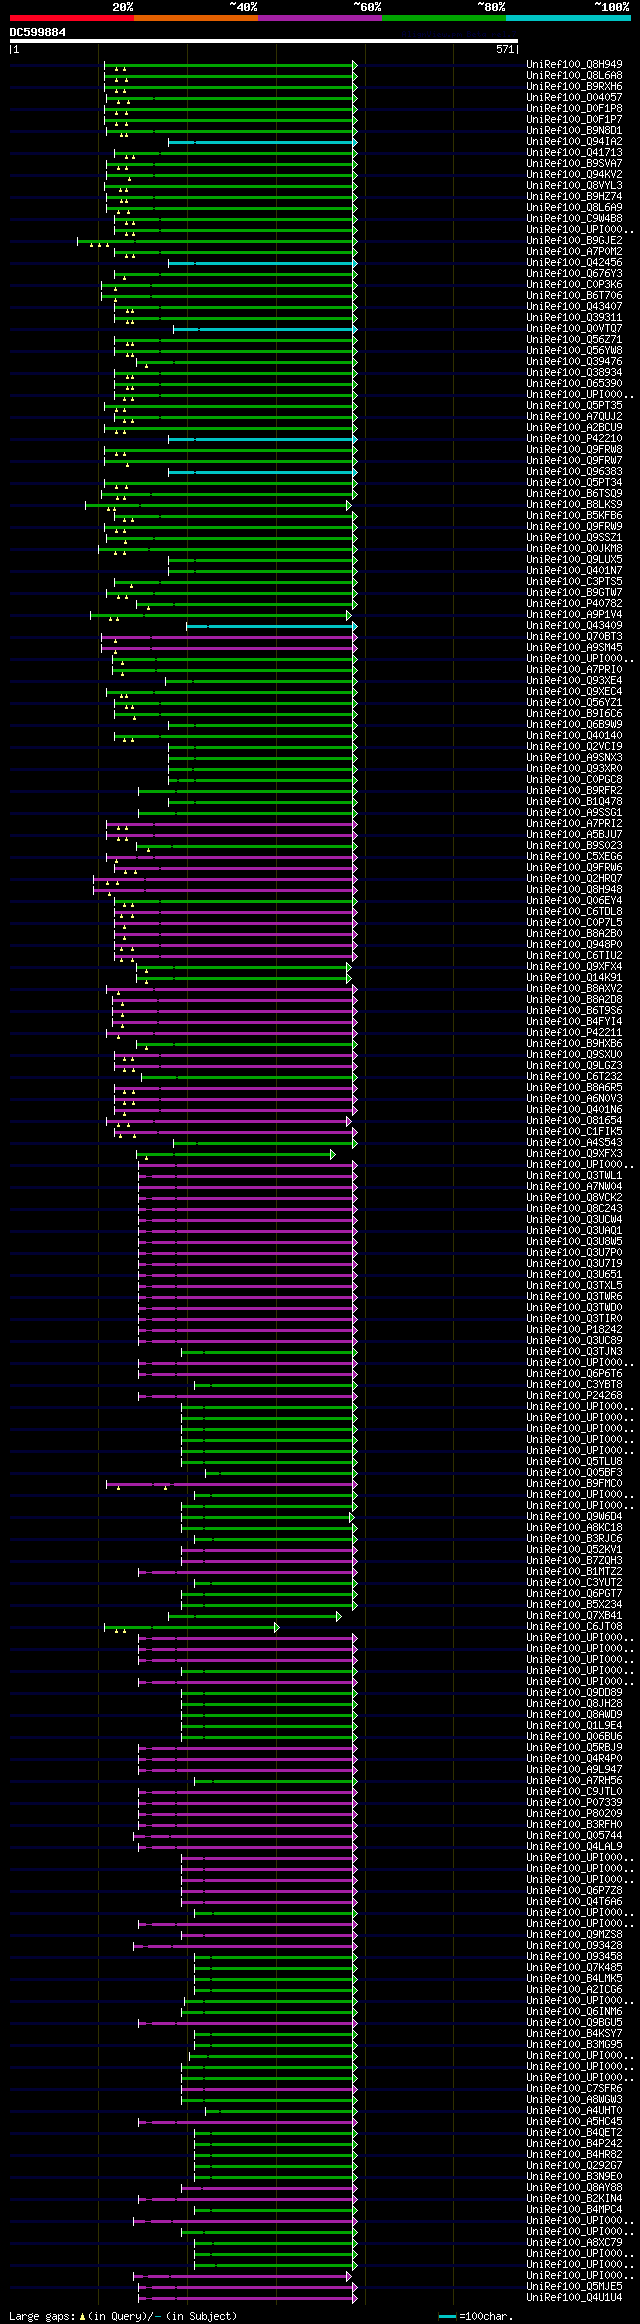Choose entry UniRef100_Q3U651

click(x=574, y=1275)
